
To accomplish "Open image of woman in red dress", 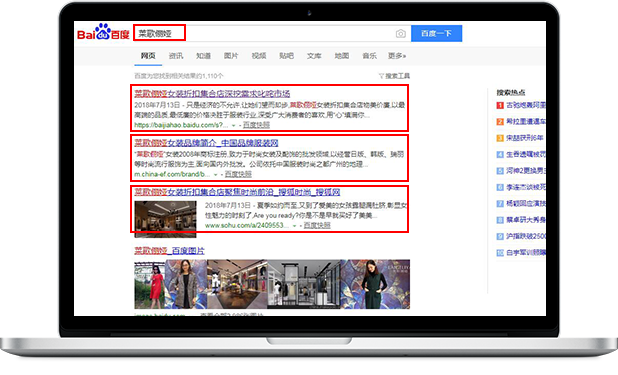I will click(x=149, y=284).
